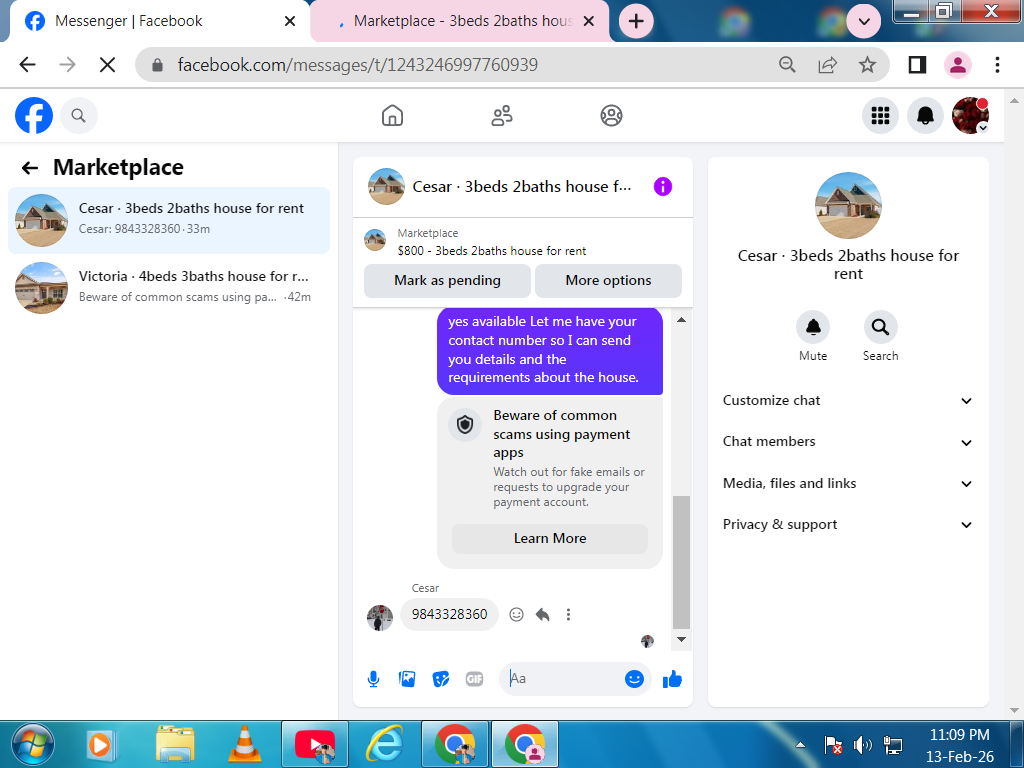Select Victoria 4beds 3baths conversation
The width and height of the screenshot is (1024, 768).
pyautogui.click(x=168, y=288)
